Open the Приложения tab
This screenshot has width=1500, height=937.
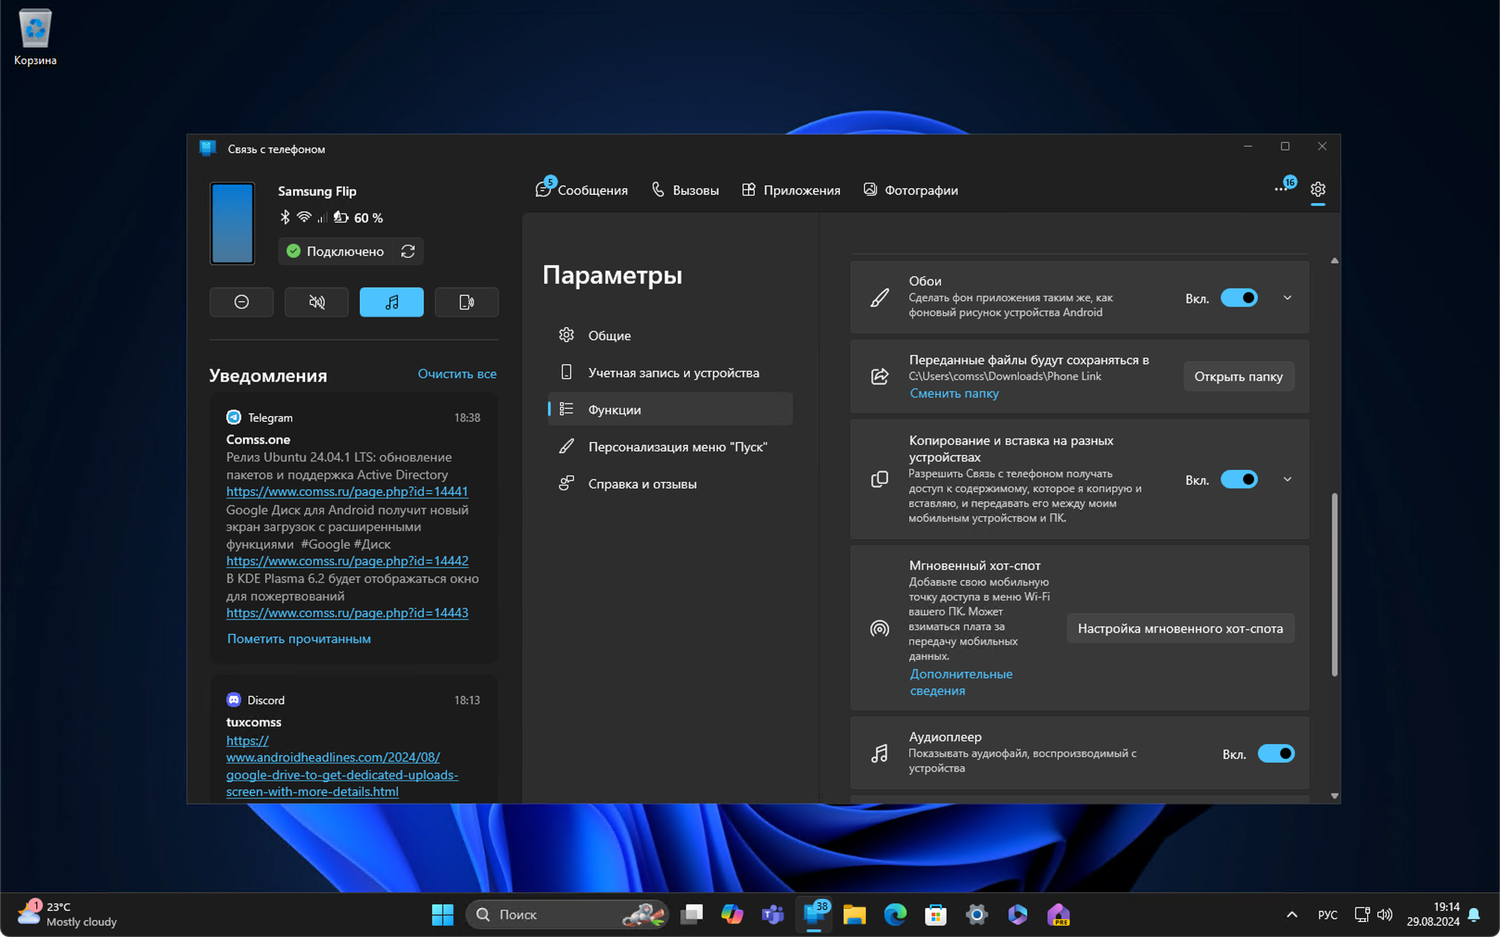pos(791,190)
